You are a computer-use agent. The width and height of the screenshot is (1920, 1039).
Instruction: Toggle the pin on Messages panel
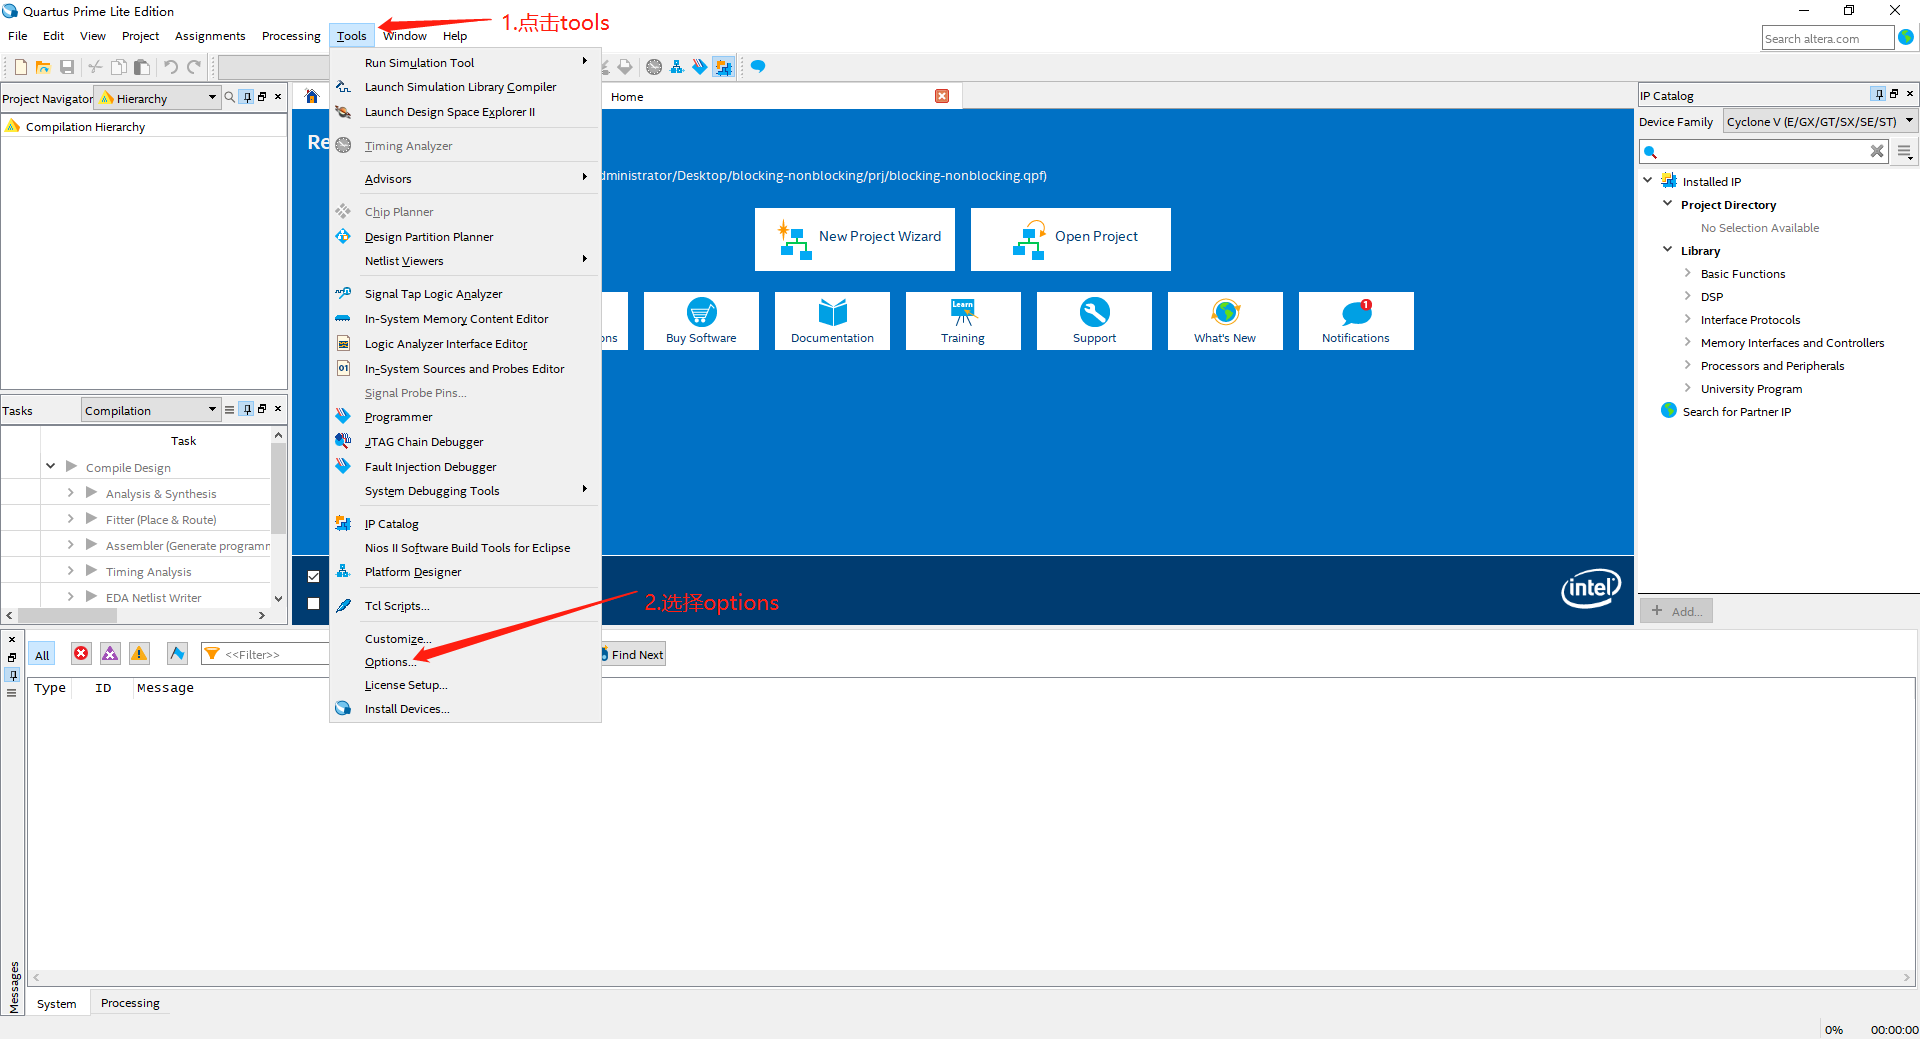coord(12,675)
